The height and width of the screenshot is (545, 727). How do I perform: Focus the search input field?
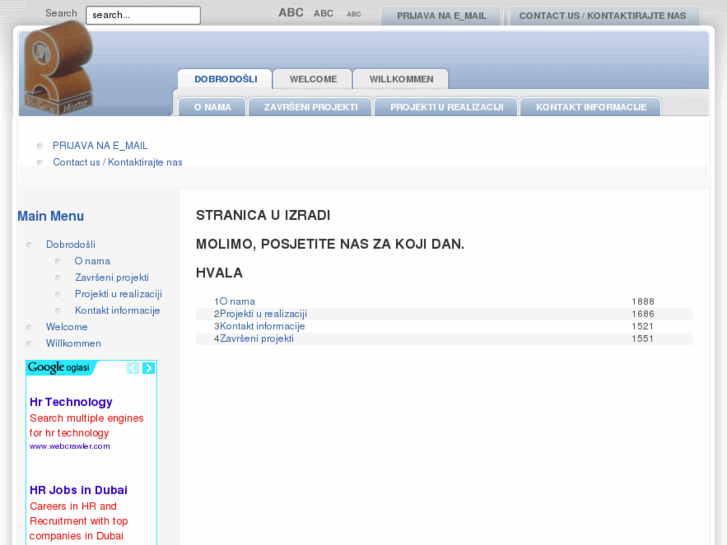pos(142,15)
